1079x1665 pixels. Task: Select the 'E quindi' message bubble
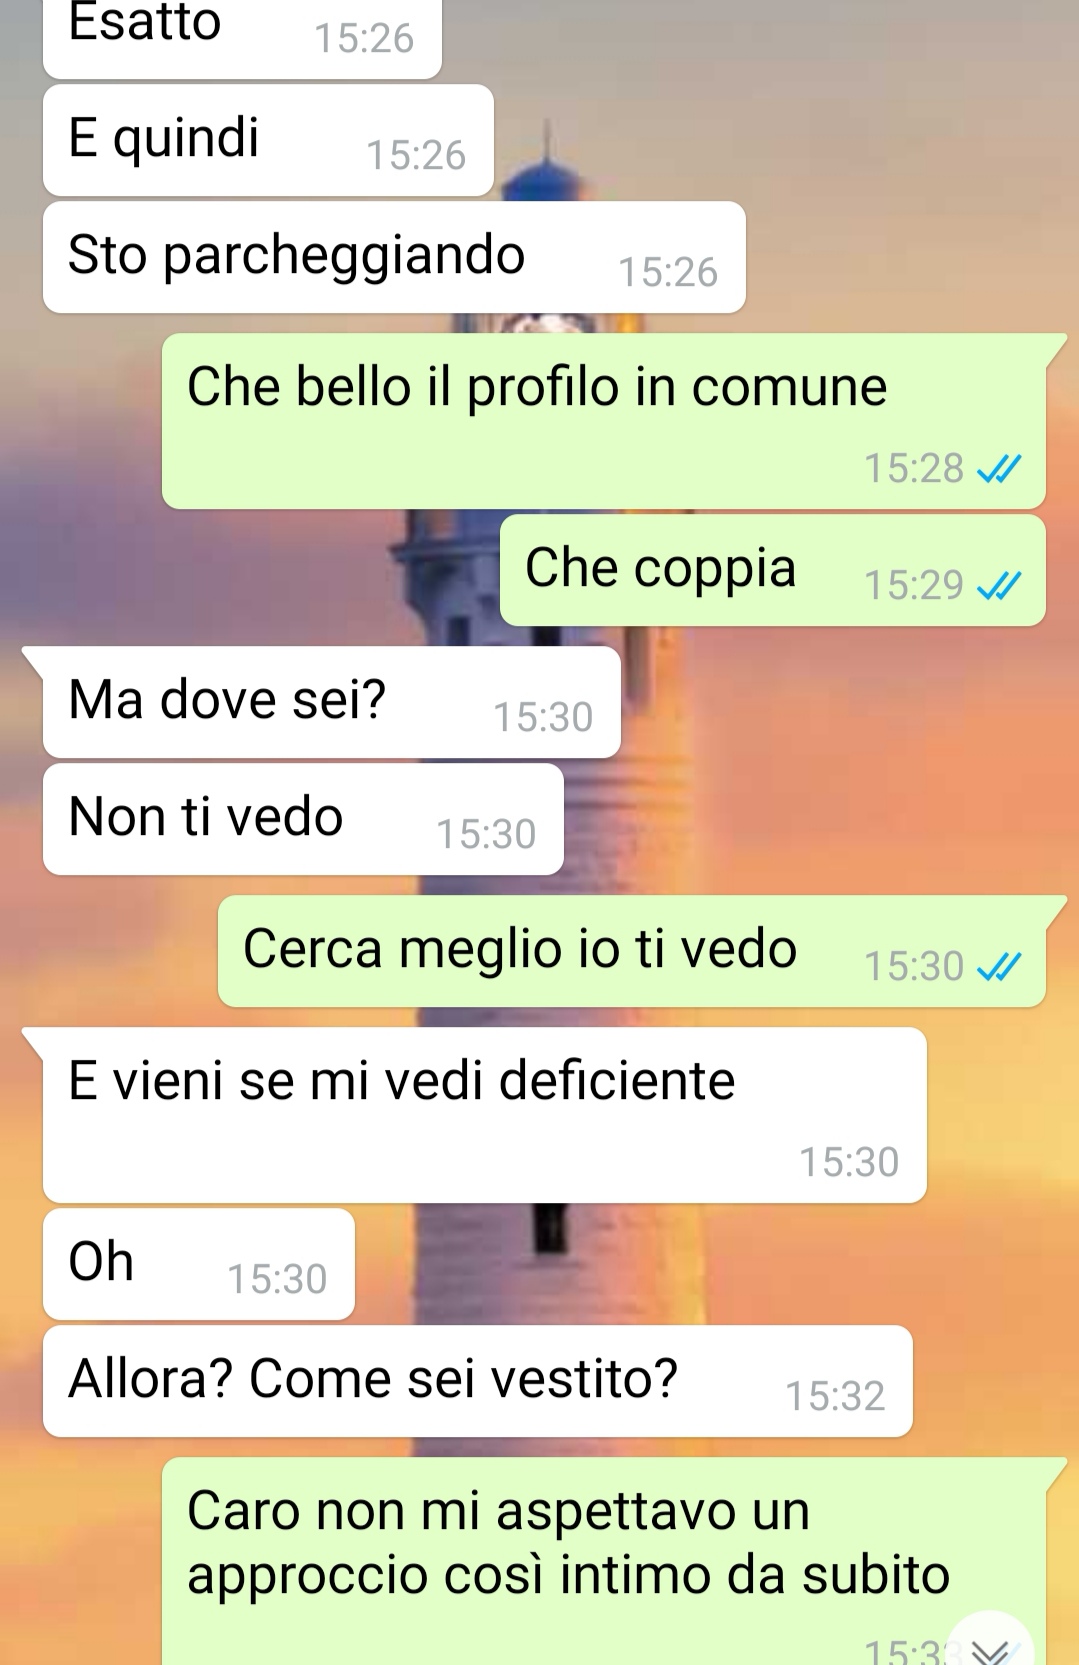coord(268,140)
